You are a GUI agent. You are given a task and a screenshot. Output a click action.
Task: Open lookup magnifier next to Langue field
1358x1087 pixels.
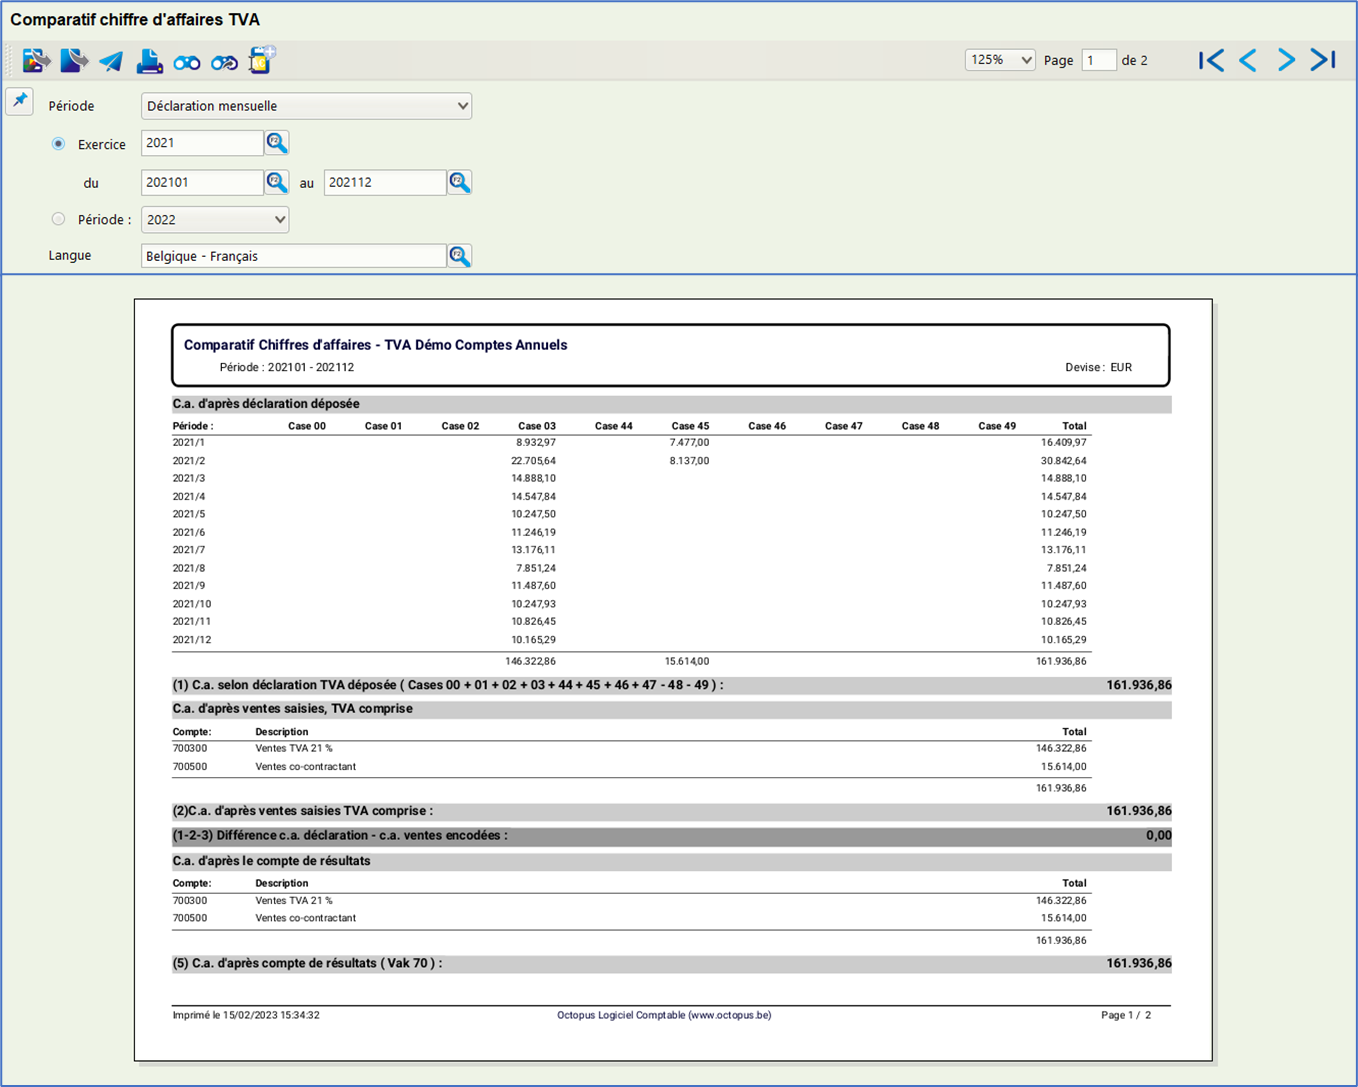(x=459, y=256)
